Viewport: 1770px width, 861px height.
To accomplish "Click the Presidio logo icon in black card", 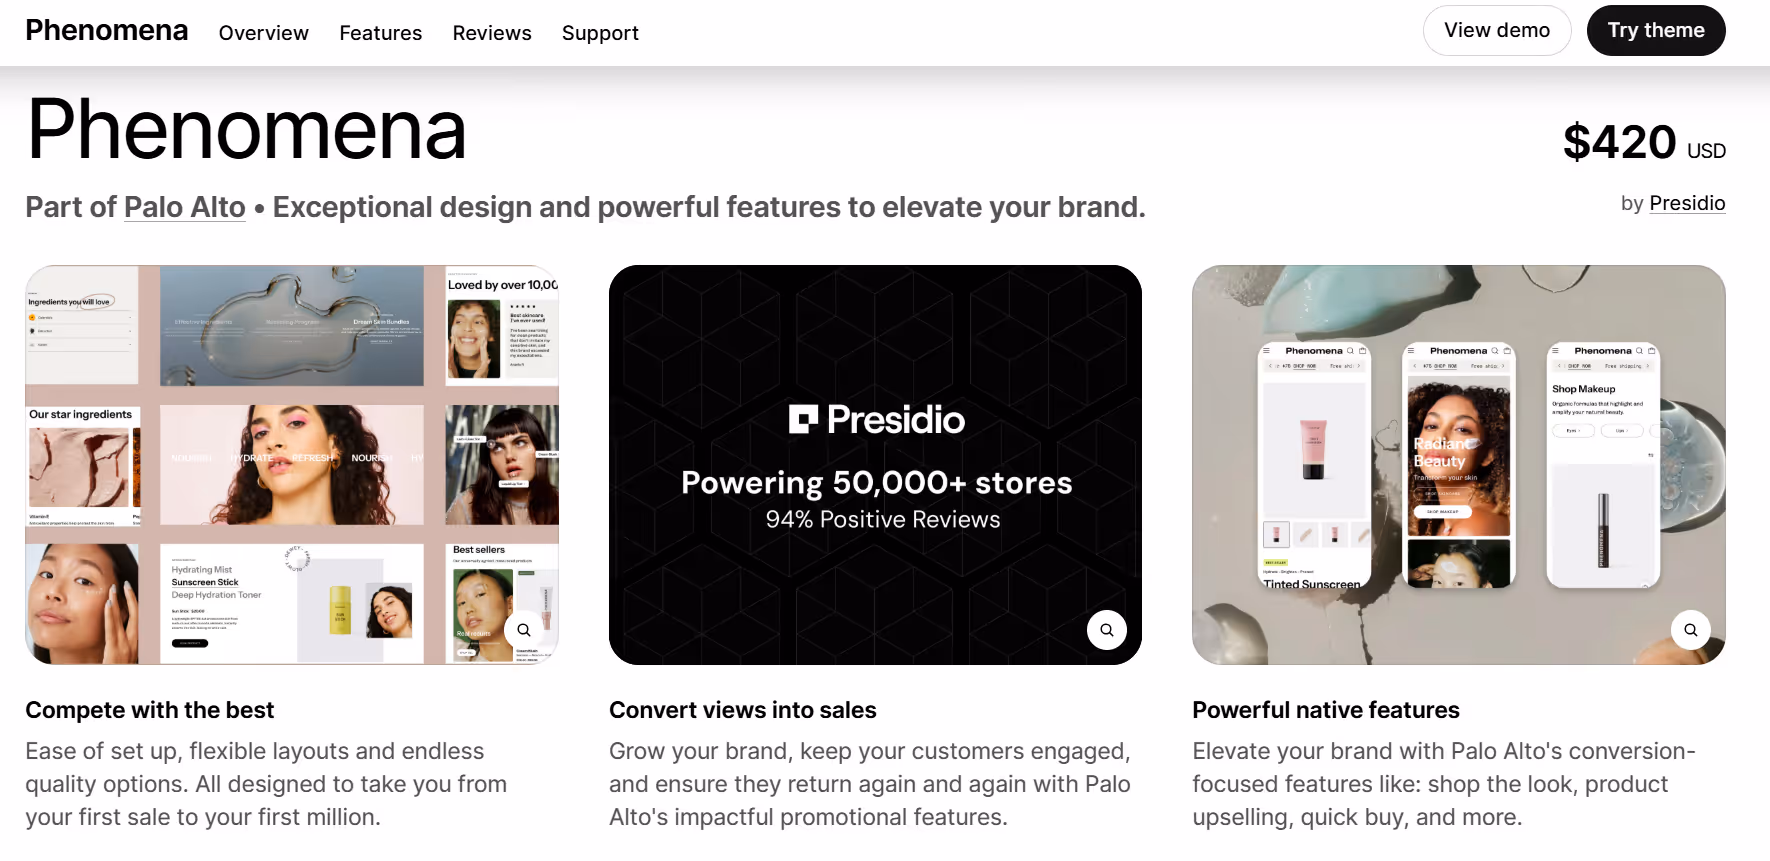I will (803, 419).
